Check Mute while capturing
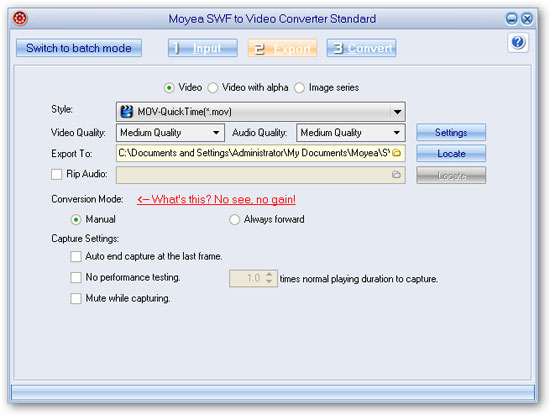 [x=76, y=299]
